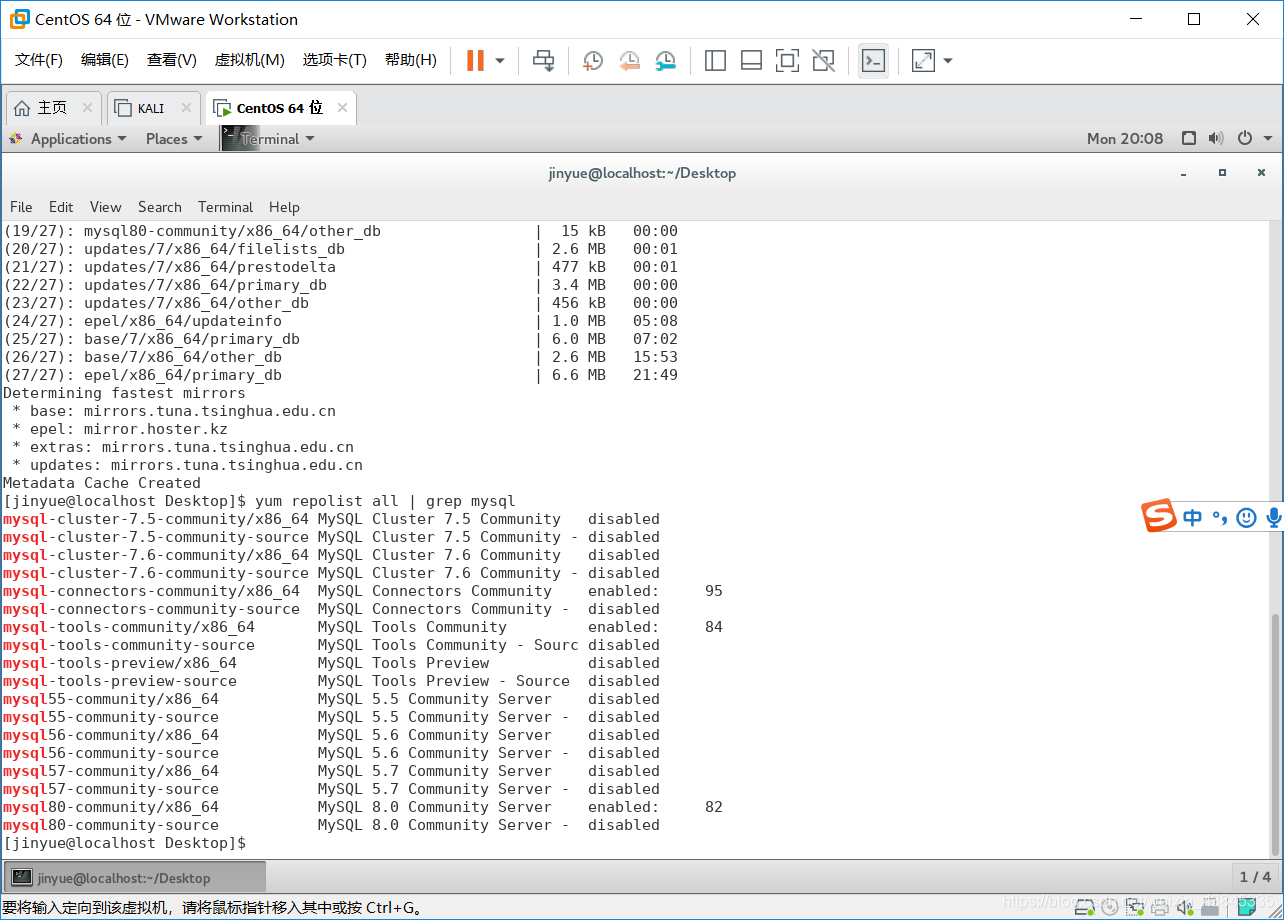1284x920 pixels.
Task: Open the terminal Search menu
Action: 160,207
